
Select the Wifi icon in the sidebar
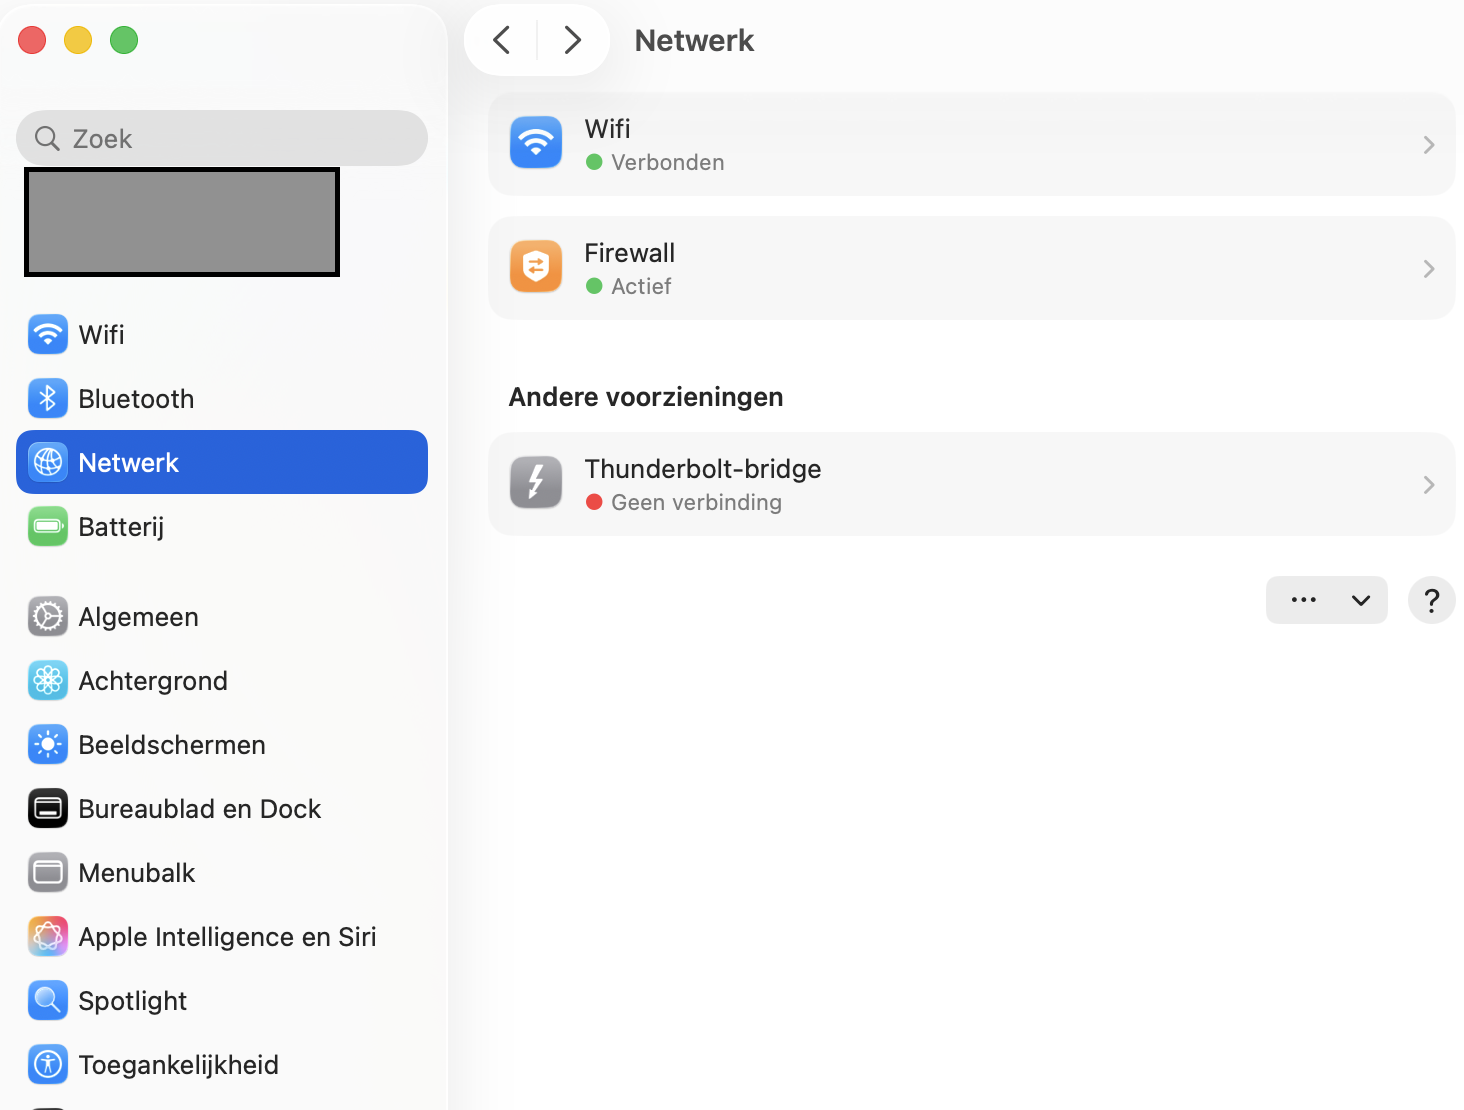(x=47, y=334)
